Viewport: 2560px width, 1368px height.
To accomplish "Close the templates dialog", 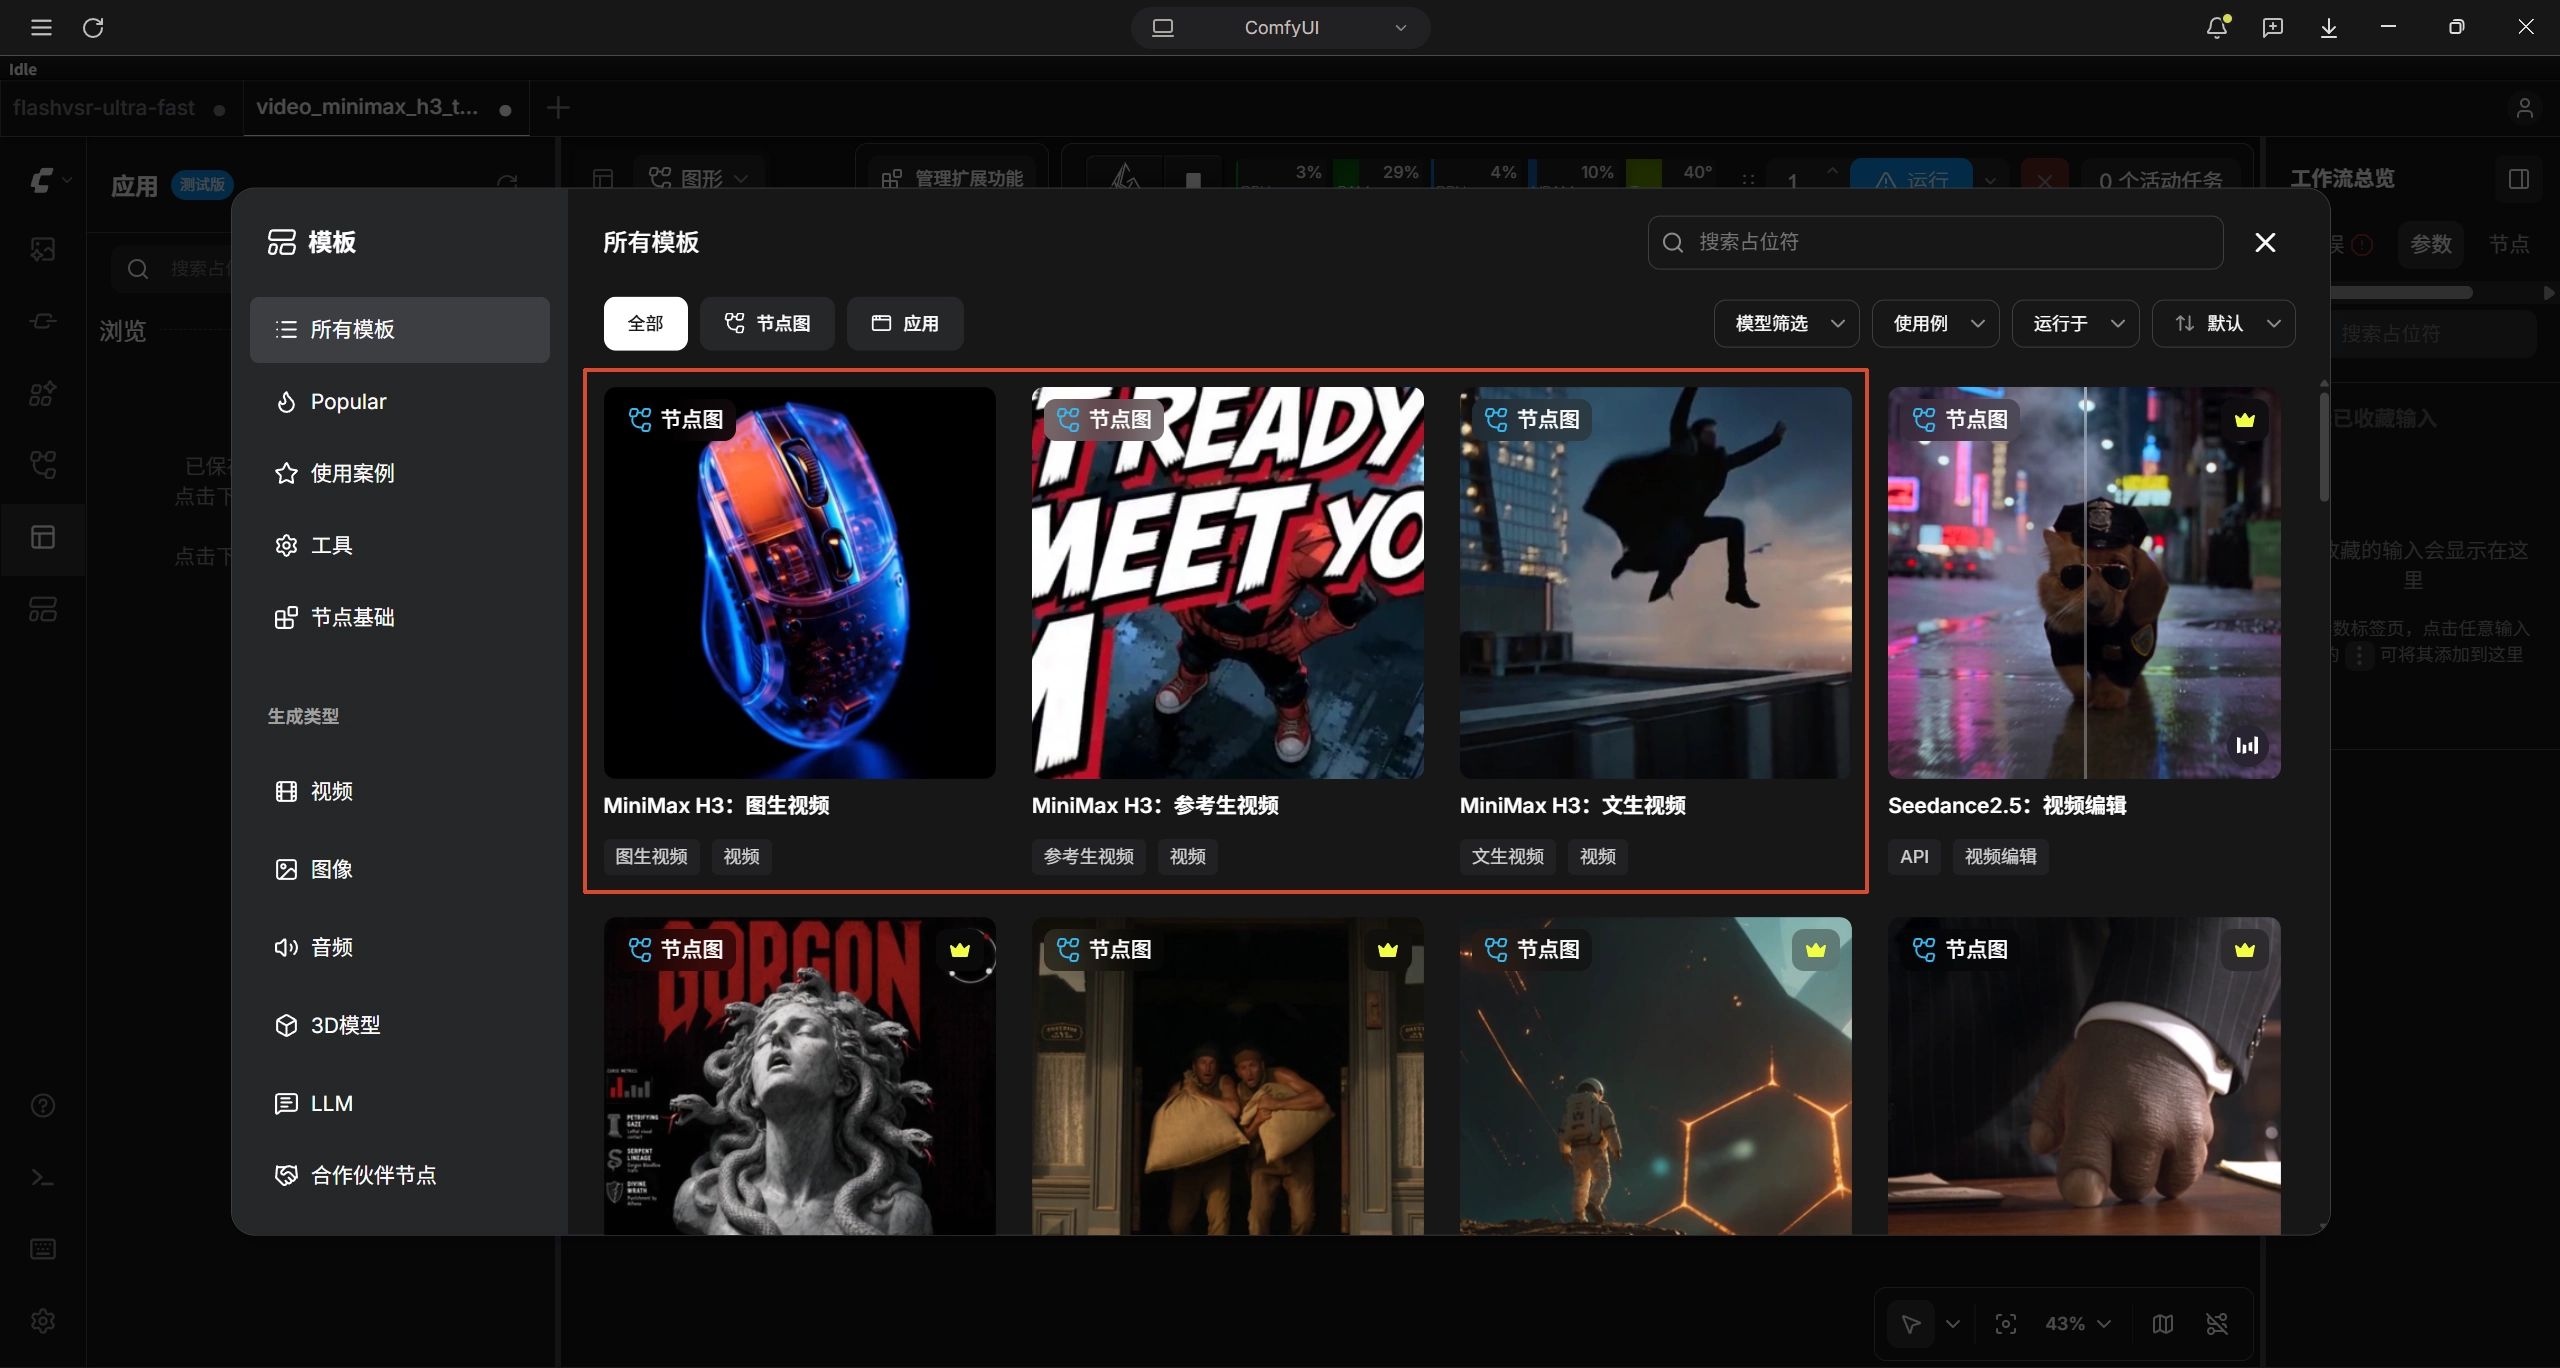I will pos(2266,242).
